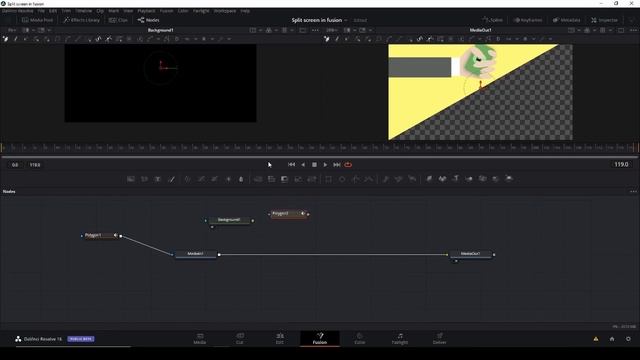
Task: Stop playback
Action: point(314,165)
